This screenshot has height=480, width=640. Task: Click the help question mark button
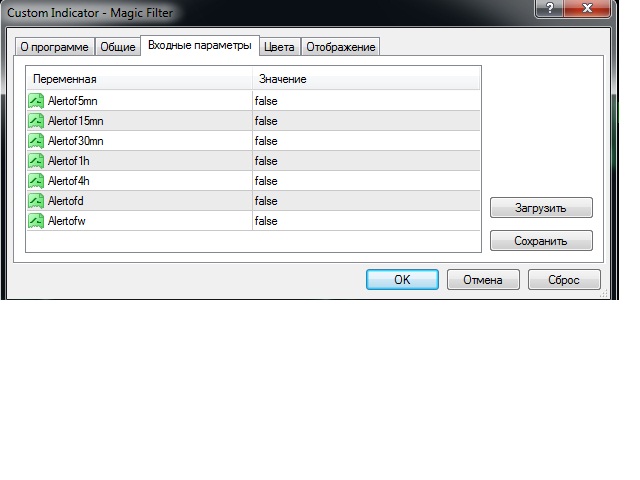click(549, 8)
